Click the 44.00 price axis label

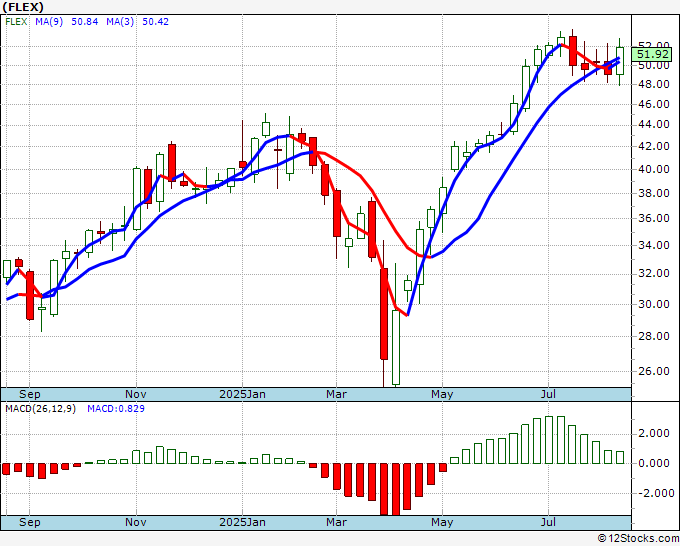click(654, 124)
